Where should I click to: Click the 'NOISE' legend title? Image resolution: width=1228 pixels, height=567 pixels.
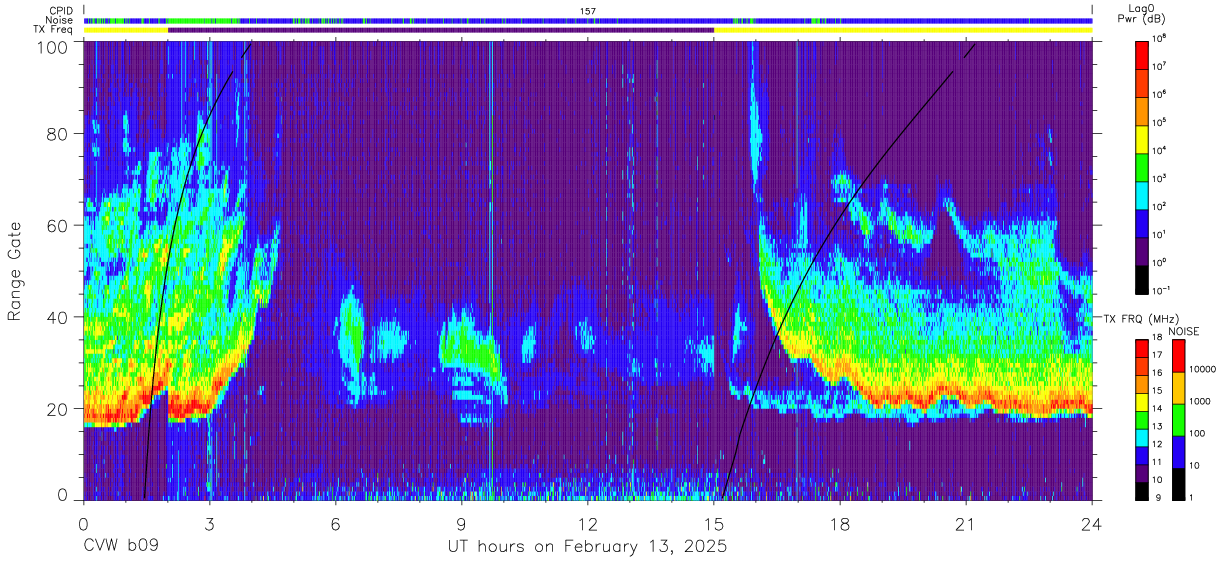tap(1185, 331)
